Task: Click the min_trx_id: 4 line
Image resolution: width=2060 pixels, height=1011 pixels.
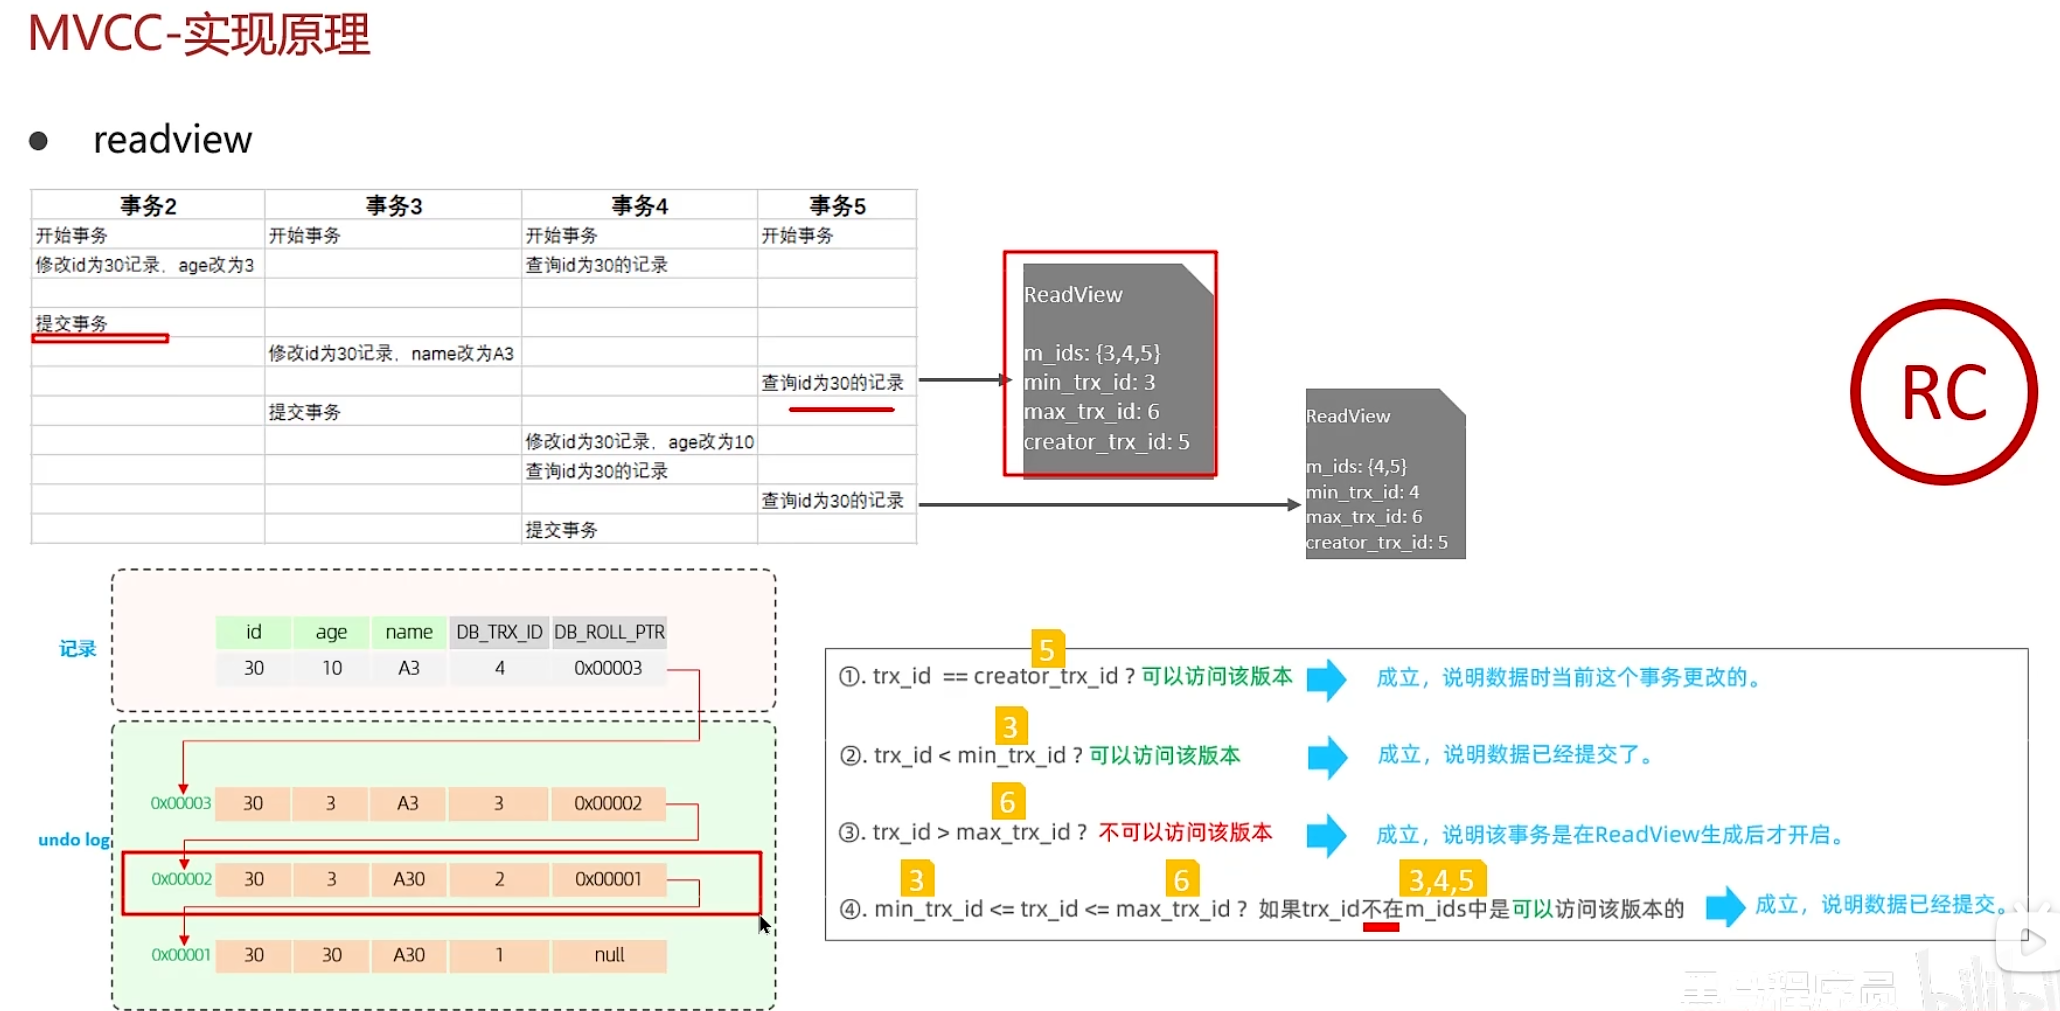Action: (1362, 492)
